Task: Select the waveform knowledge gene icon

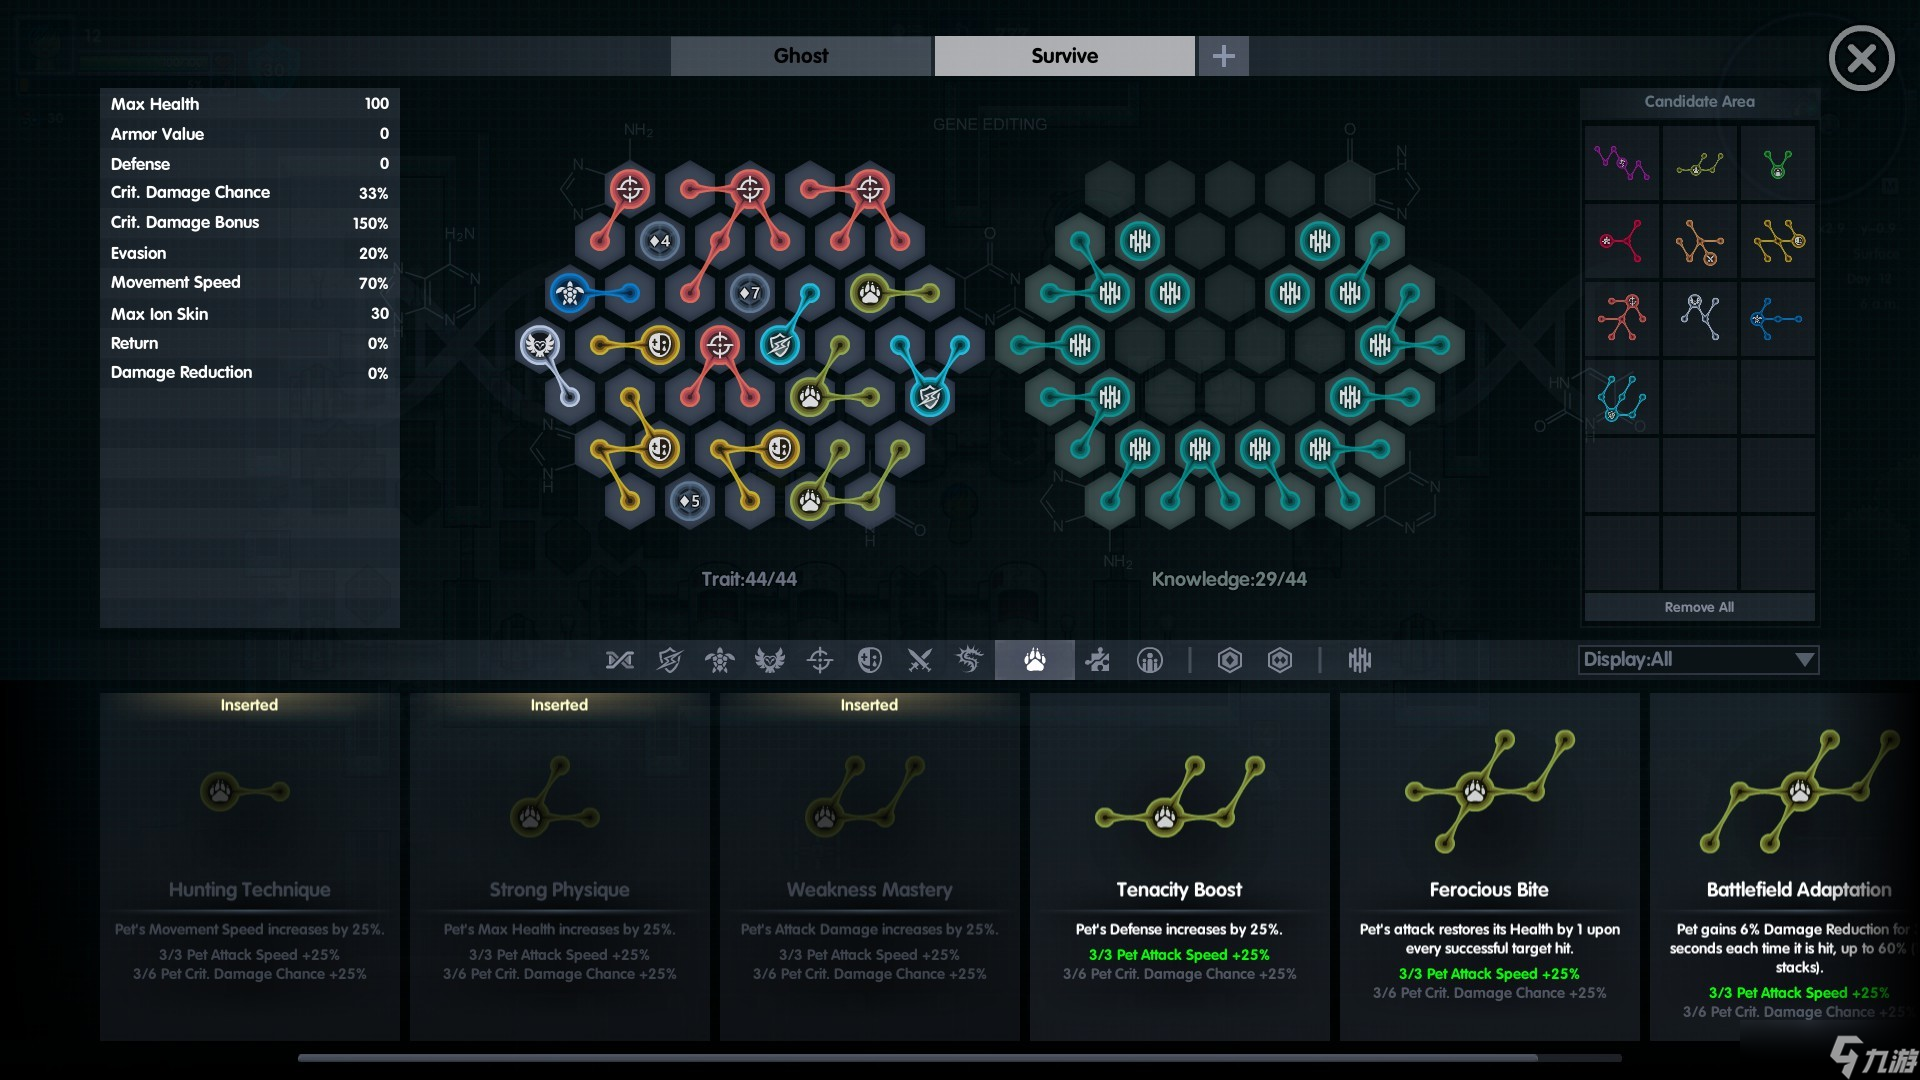Action: point(1358,659)
